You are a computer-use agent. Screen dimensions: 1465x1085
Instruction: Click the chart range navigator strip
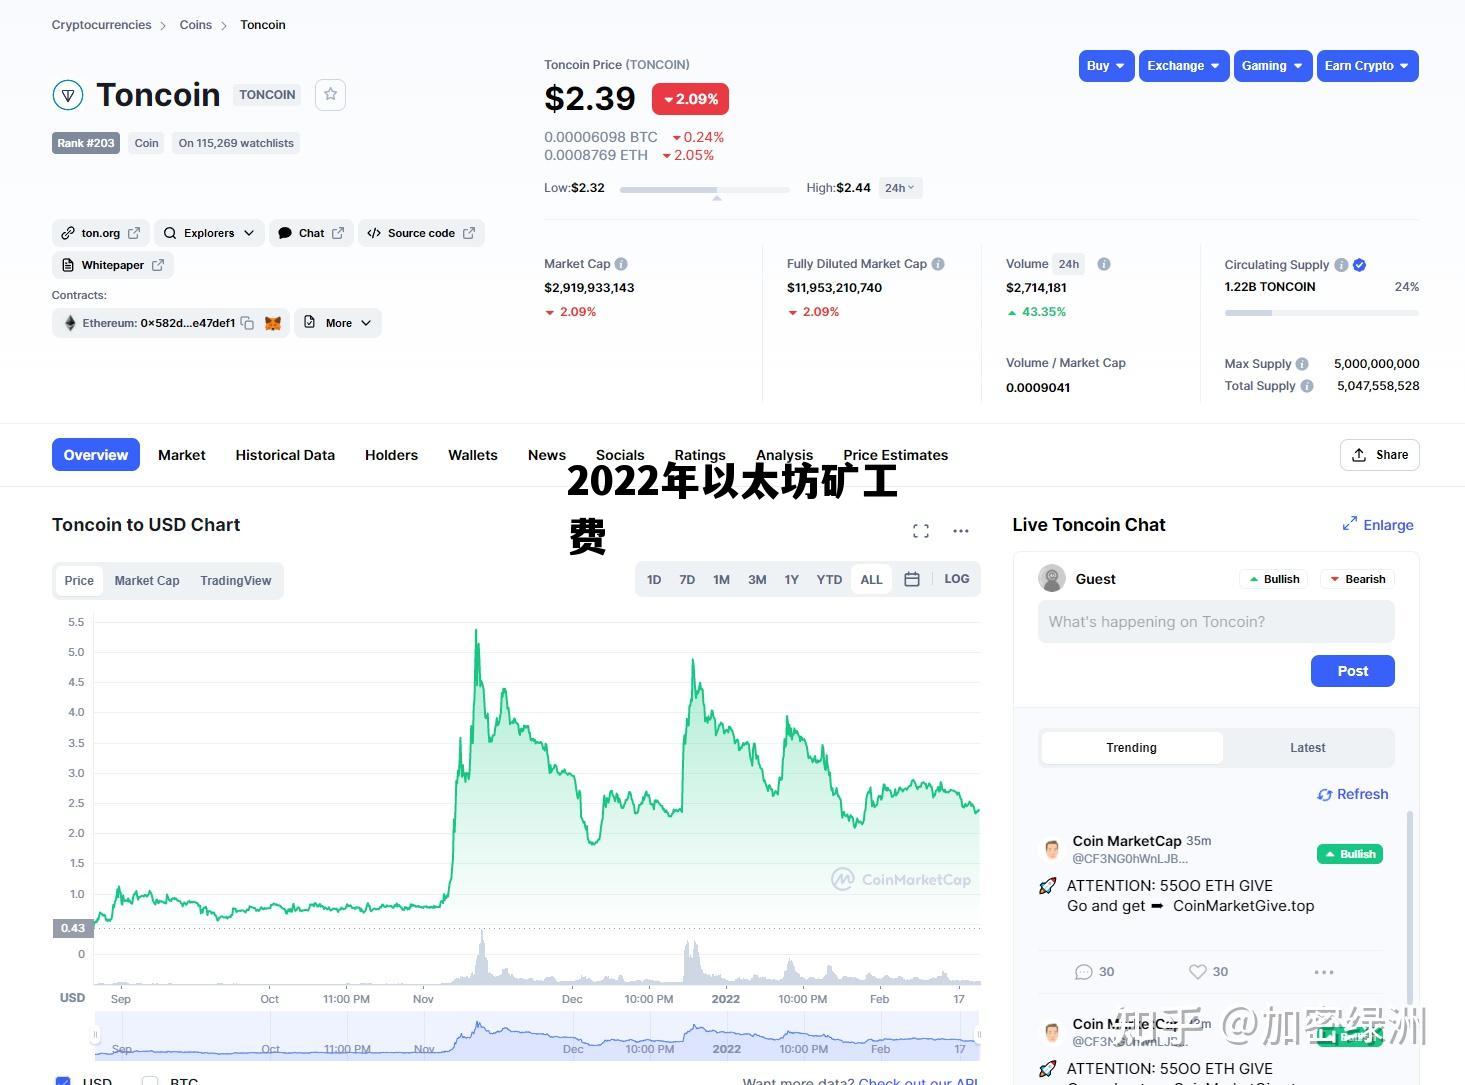point(537,1035)
